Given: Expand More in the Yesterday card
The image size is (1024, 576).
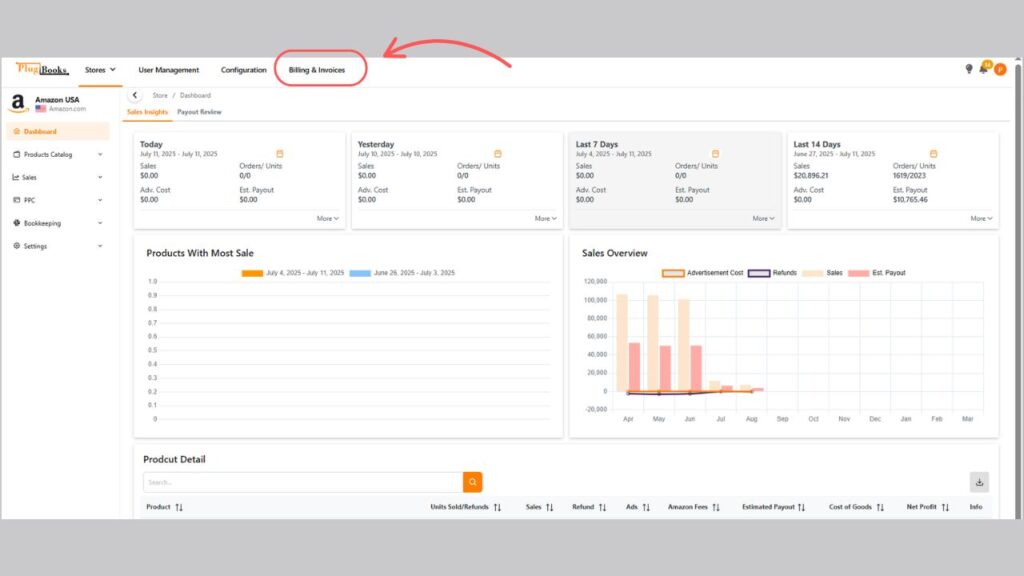Looking at the screenshot, I should click(545, 218).
